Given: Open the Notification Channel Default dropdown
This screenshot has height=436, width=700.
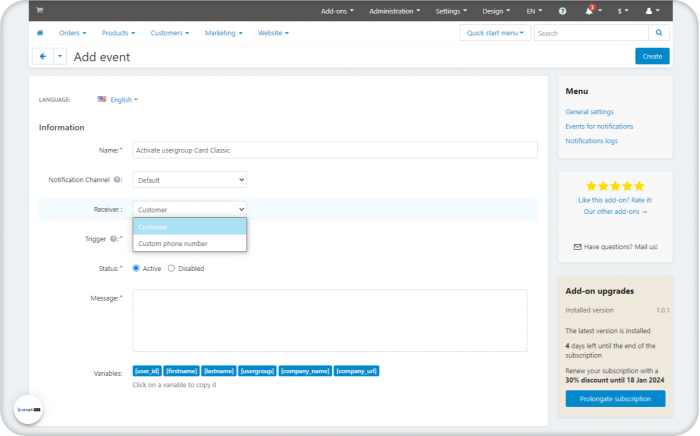Looking at the screenshot, I should (x=189, y=180).
